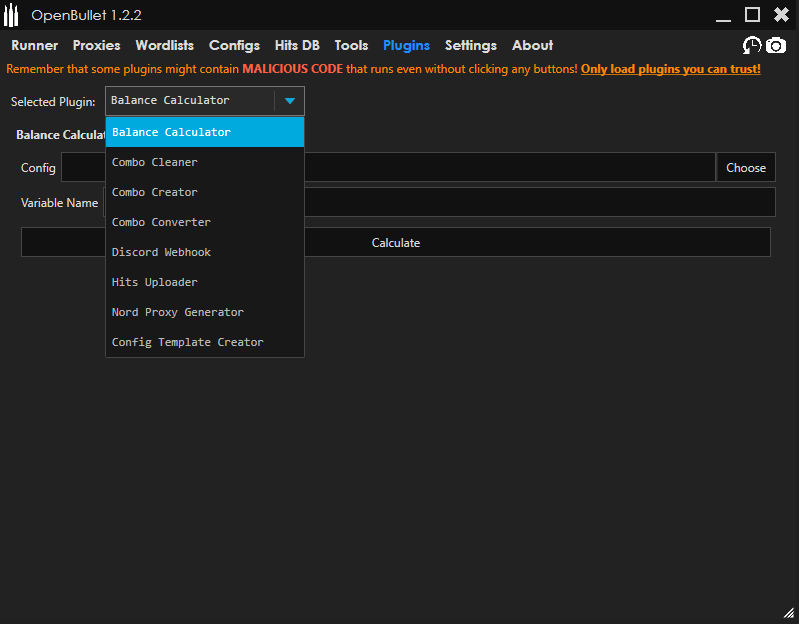Open the Configs tab
Image resolution: width=801 pixels, height=626 pixels.
[x=234, y=45]
